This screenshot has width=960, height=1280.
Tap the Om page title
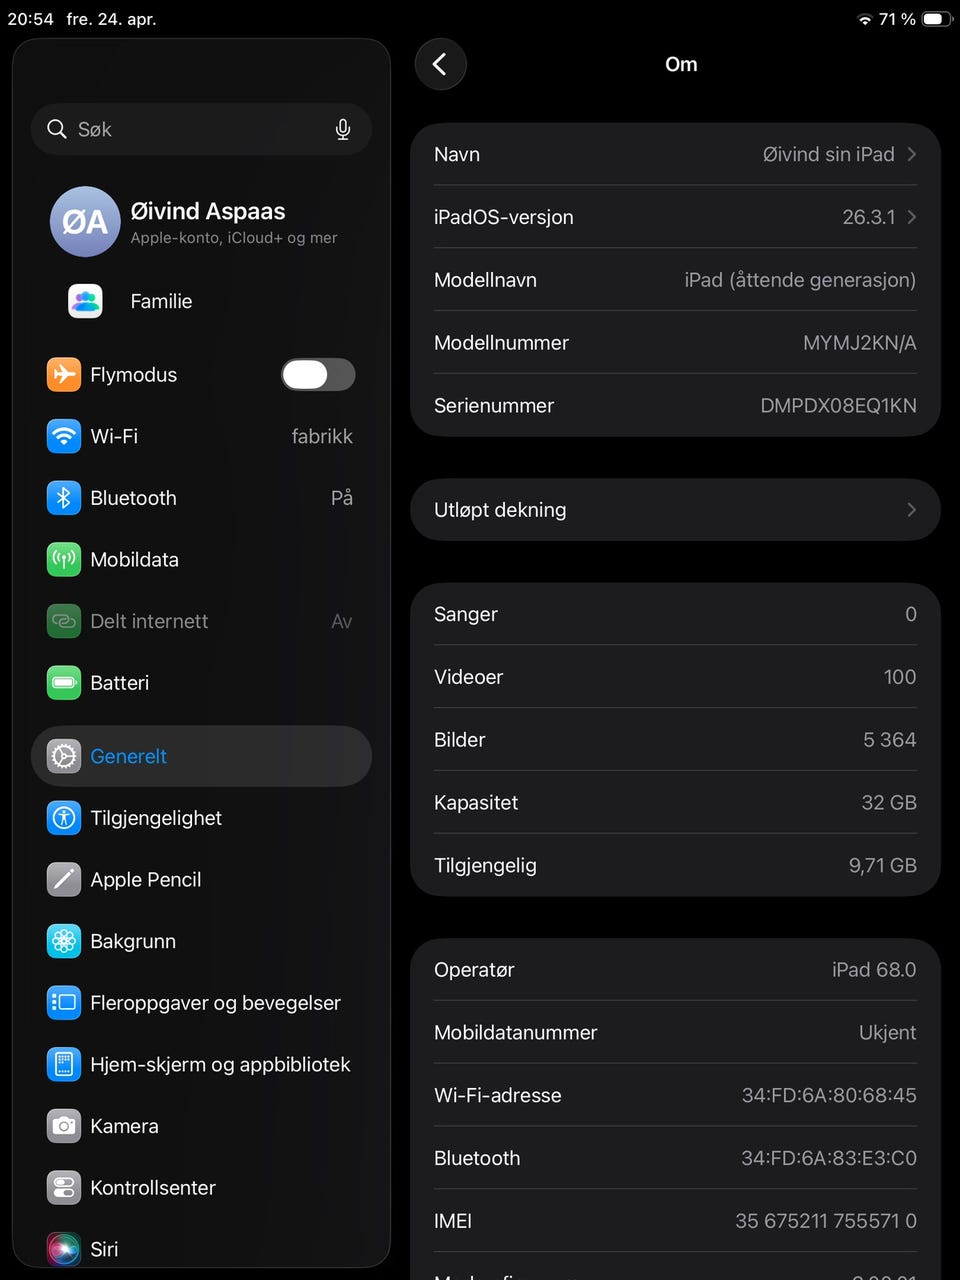coord(681,64)
